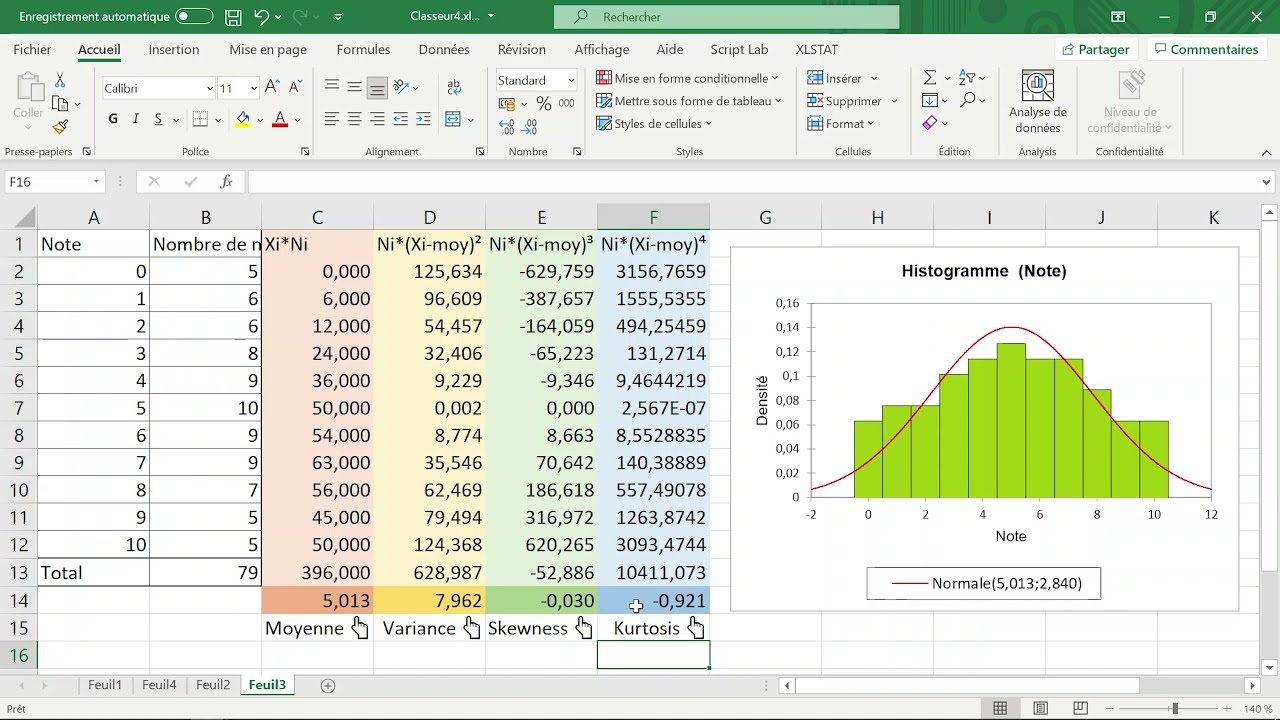Open Analyse de données tool
The image size is (1280, 720).
(1038, 103)
